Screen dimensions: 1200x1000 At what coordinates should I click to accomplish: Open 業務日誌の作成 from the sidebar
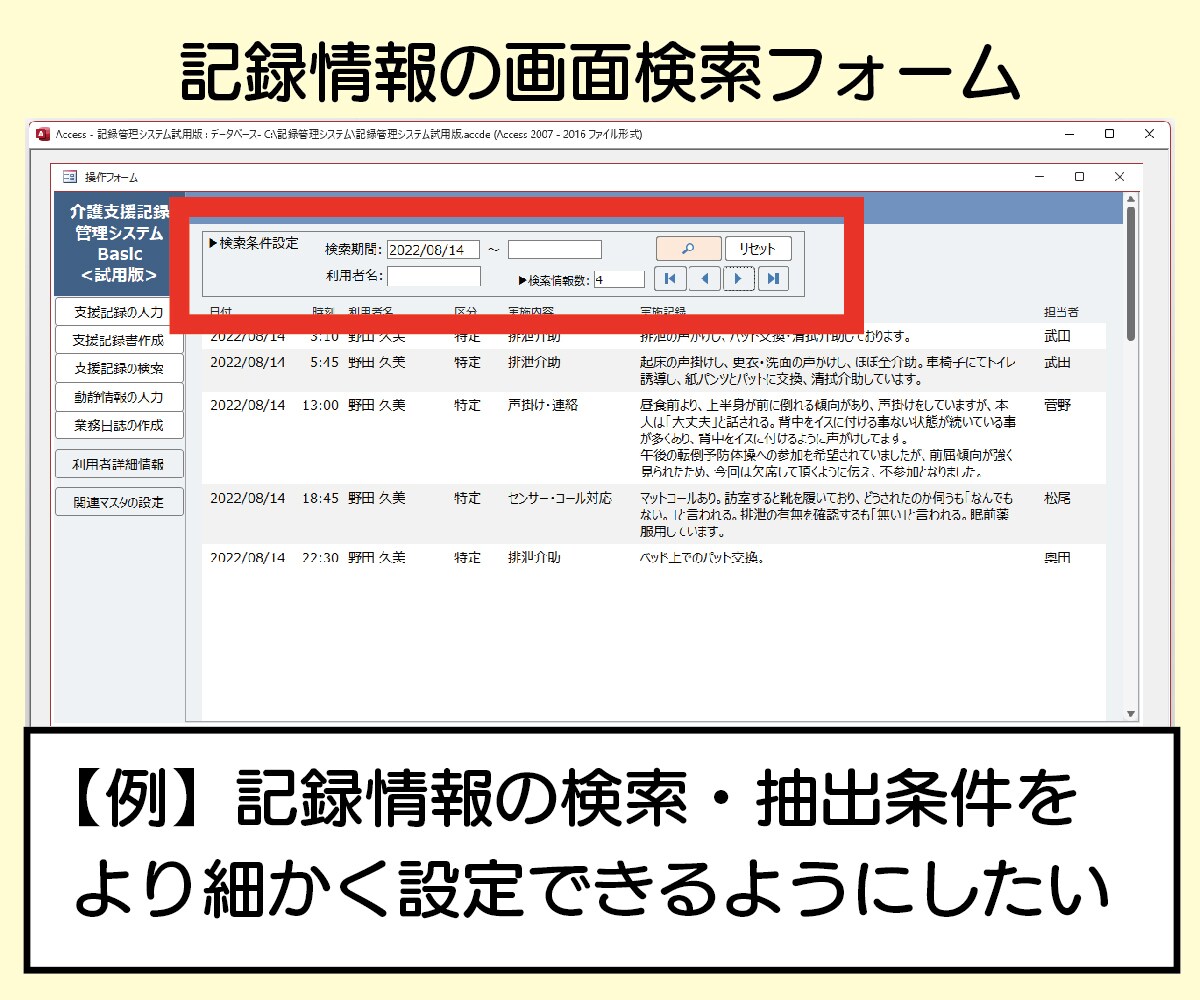tap(120, 425)
